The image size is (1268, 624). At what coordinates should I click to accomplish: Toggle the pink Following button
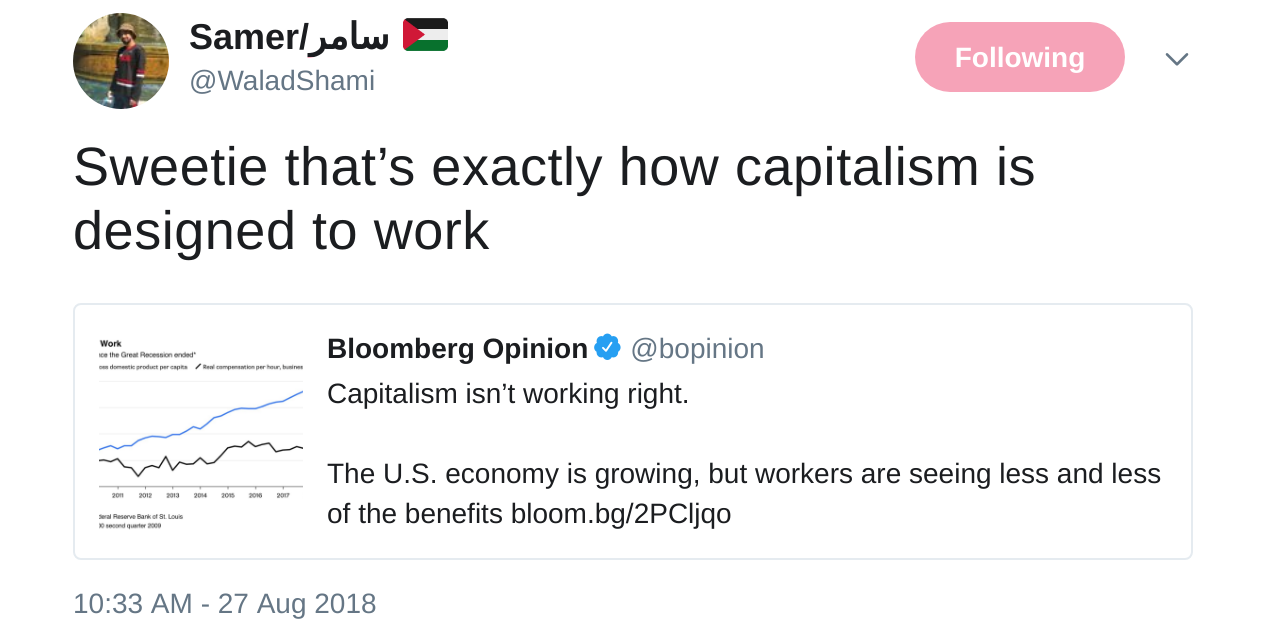[x=1019, y=57]
